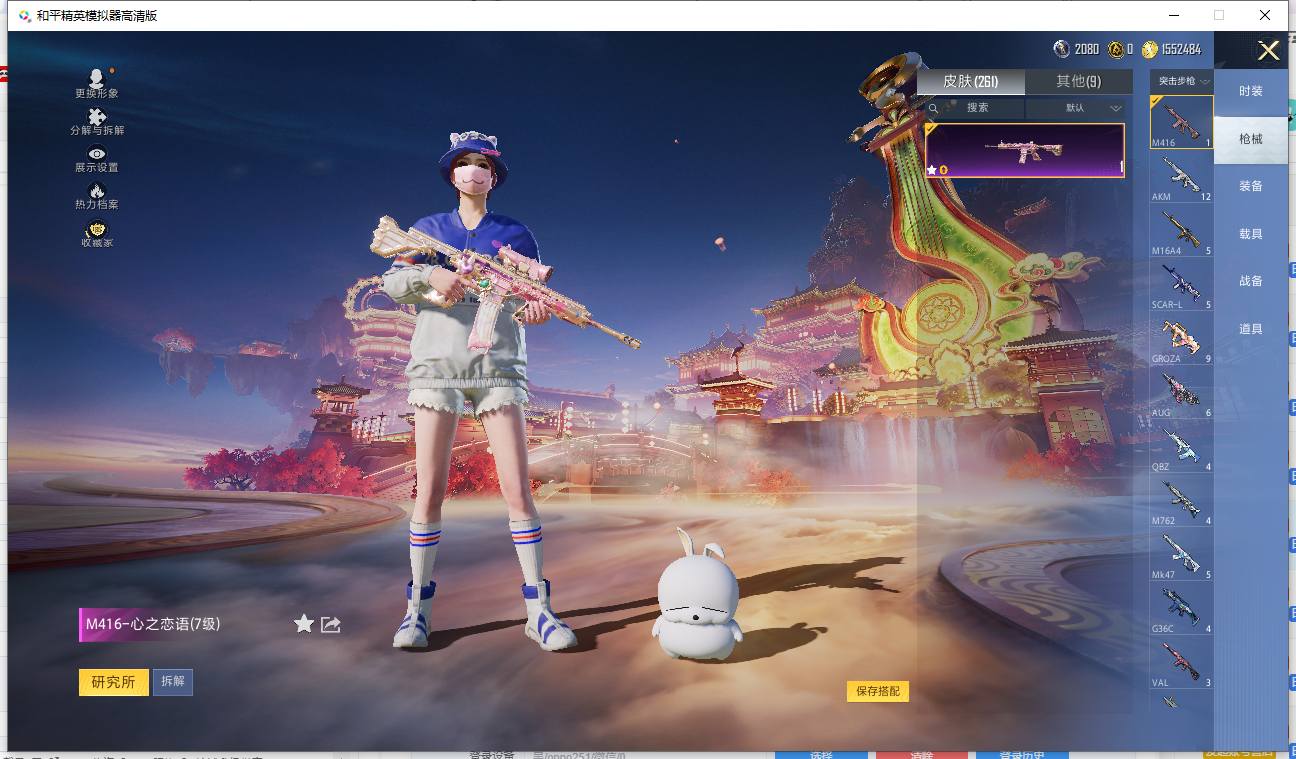Select the VAL weapon in the rifle list
Viewport: 1296px width, 759px height.
point(1181,663)
